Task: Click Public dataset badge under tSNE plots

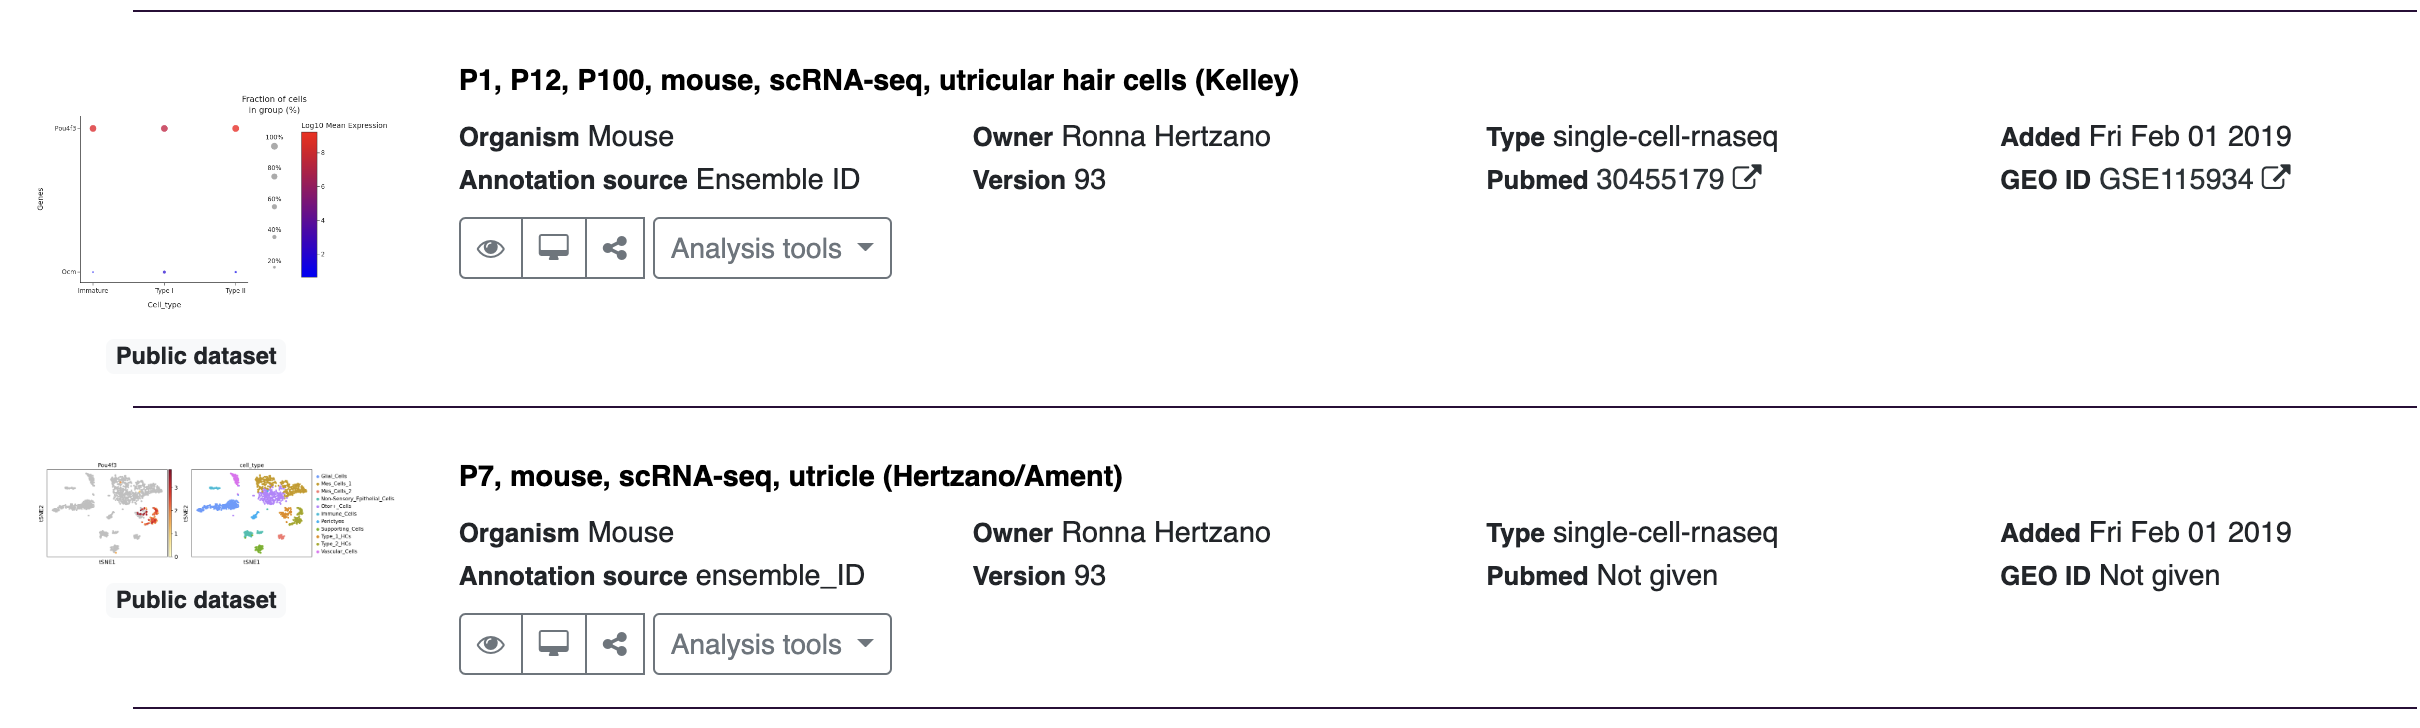Action: coord(196,600)
